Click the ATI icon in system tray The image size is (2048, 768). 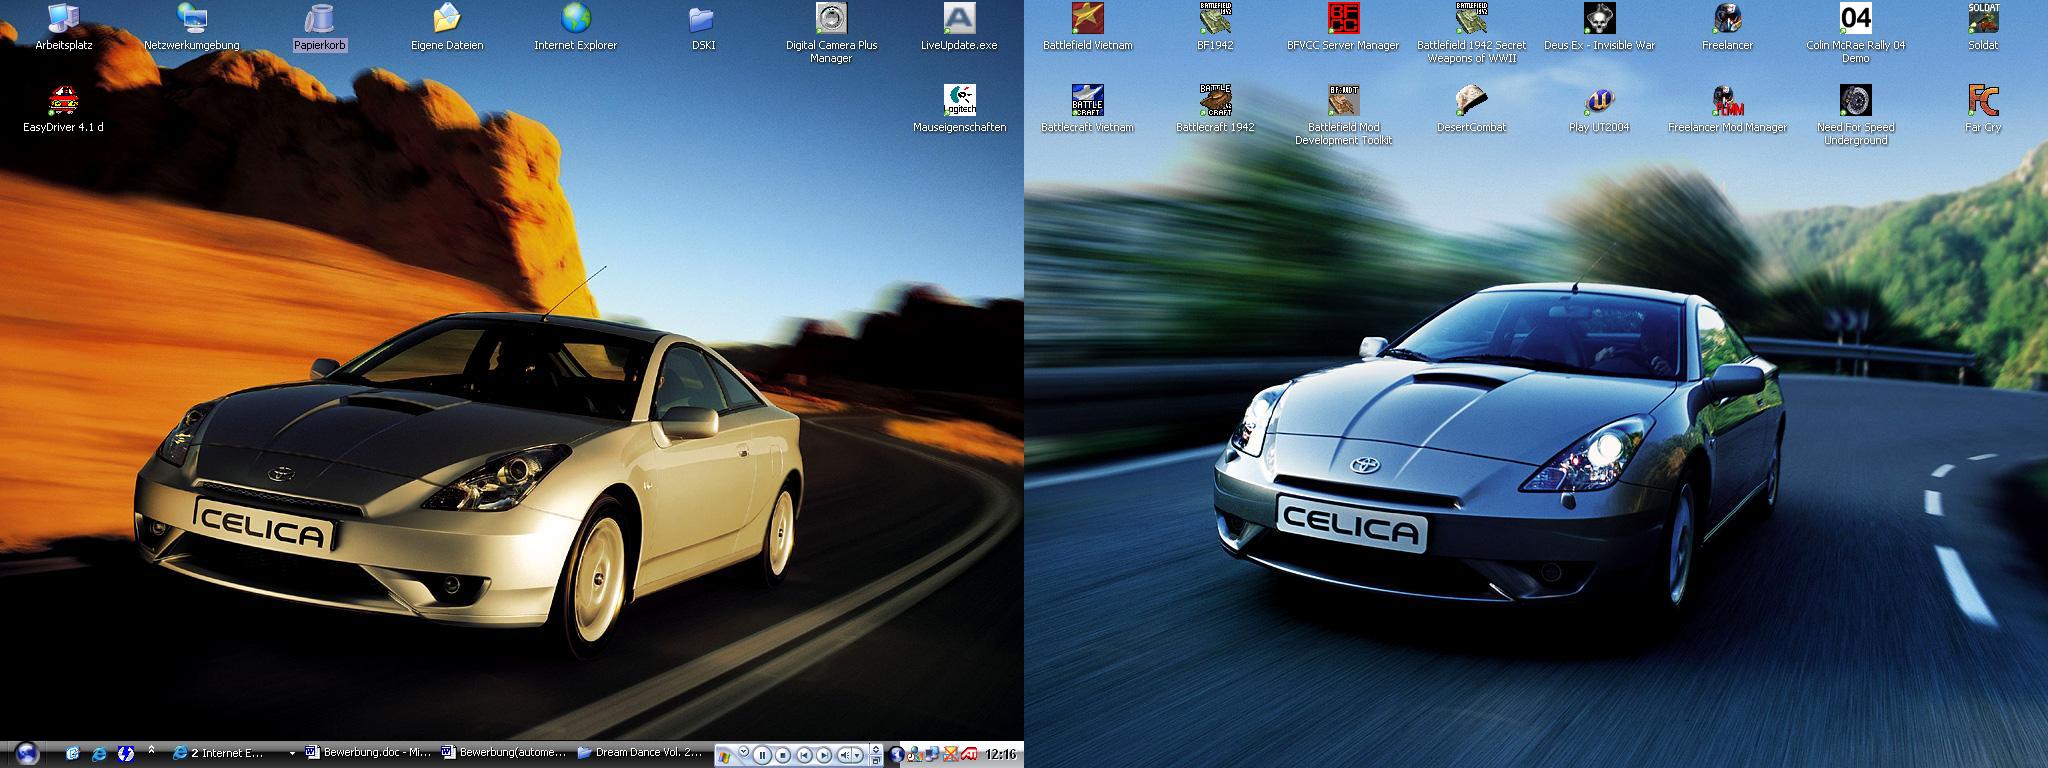[969, 754]
